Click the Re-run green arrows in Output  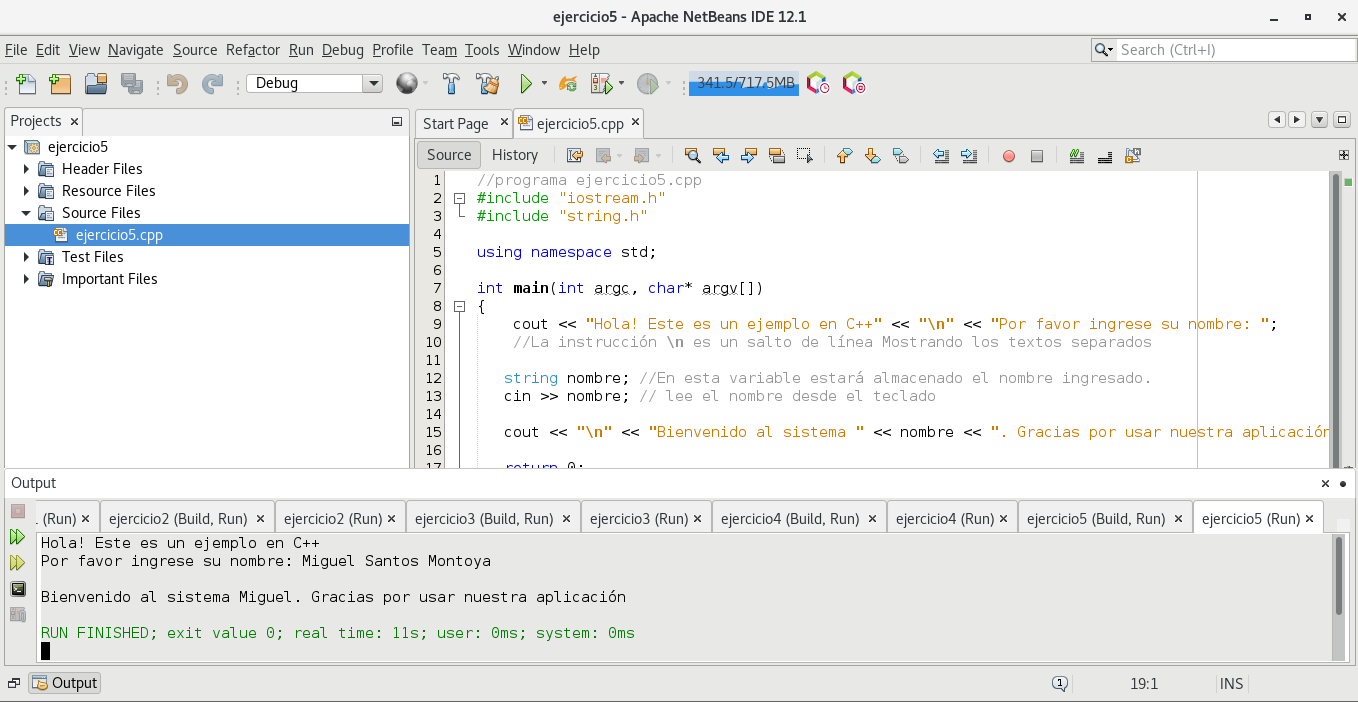18,537
